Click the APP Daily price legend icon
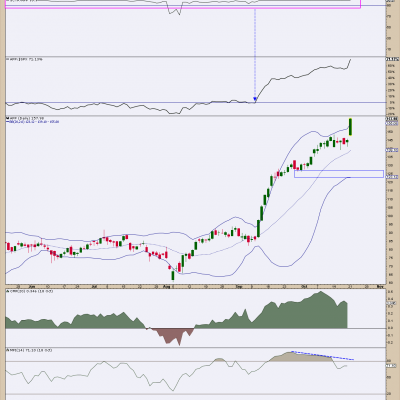Image resolution: width=400 pixels, height=400 pixels. tap(7, 118)
